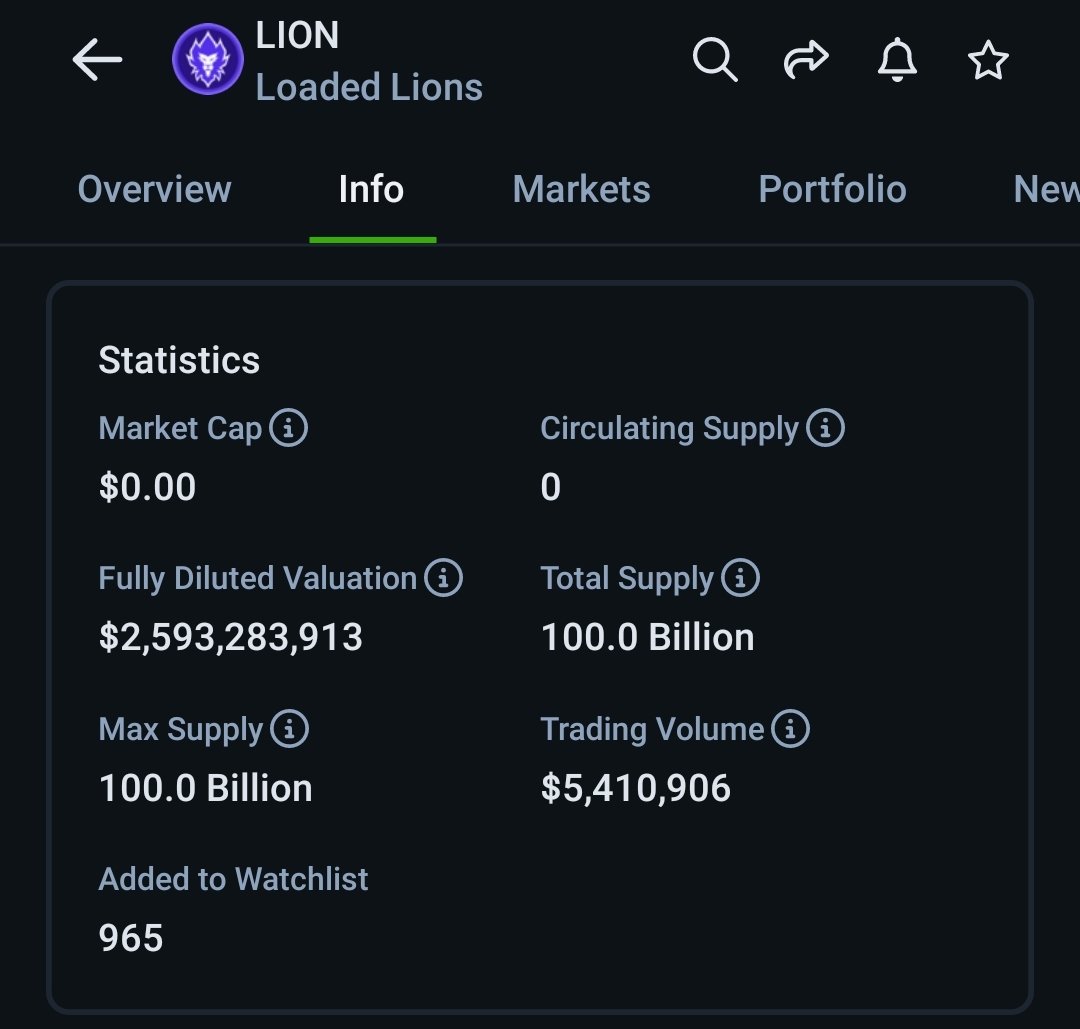This screenshot has width=1080, height=1029.
Task: Show Max Supply info tooltip
Action: click(x=289, y=729)
